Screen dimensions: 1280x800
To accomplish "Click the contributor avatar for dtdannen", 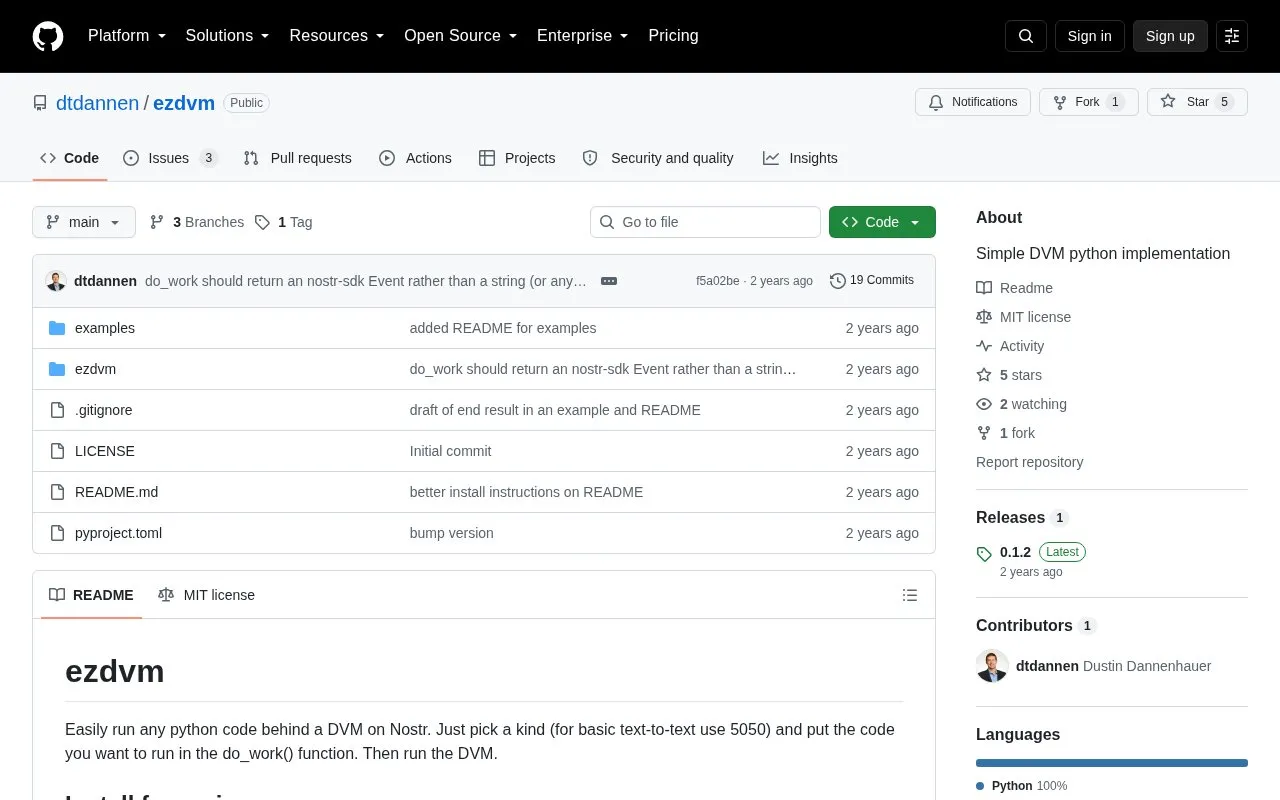I will 992,666.
